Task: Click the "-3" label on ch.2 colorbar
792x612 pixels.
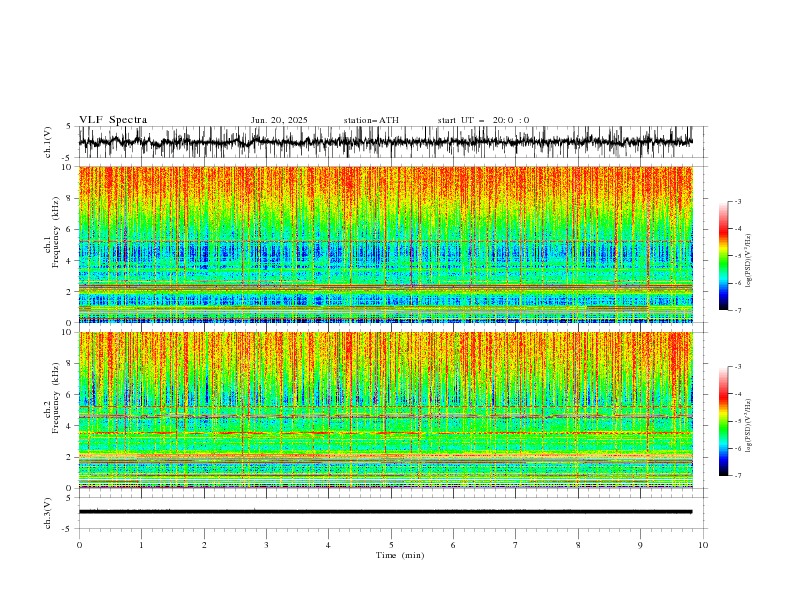Action: pyautogui.click(x=737, y=367)
